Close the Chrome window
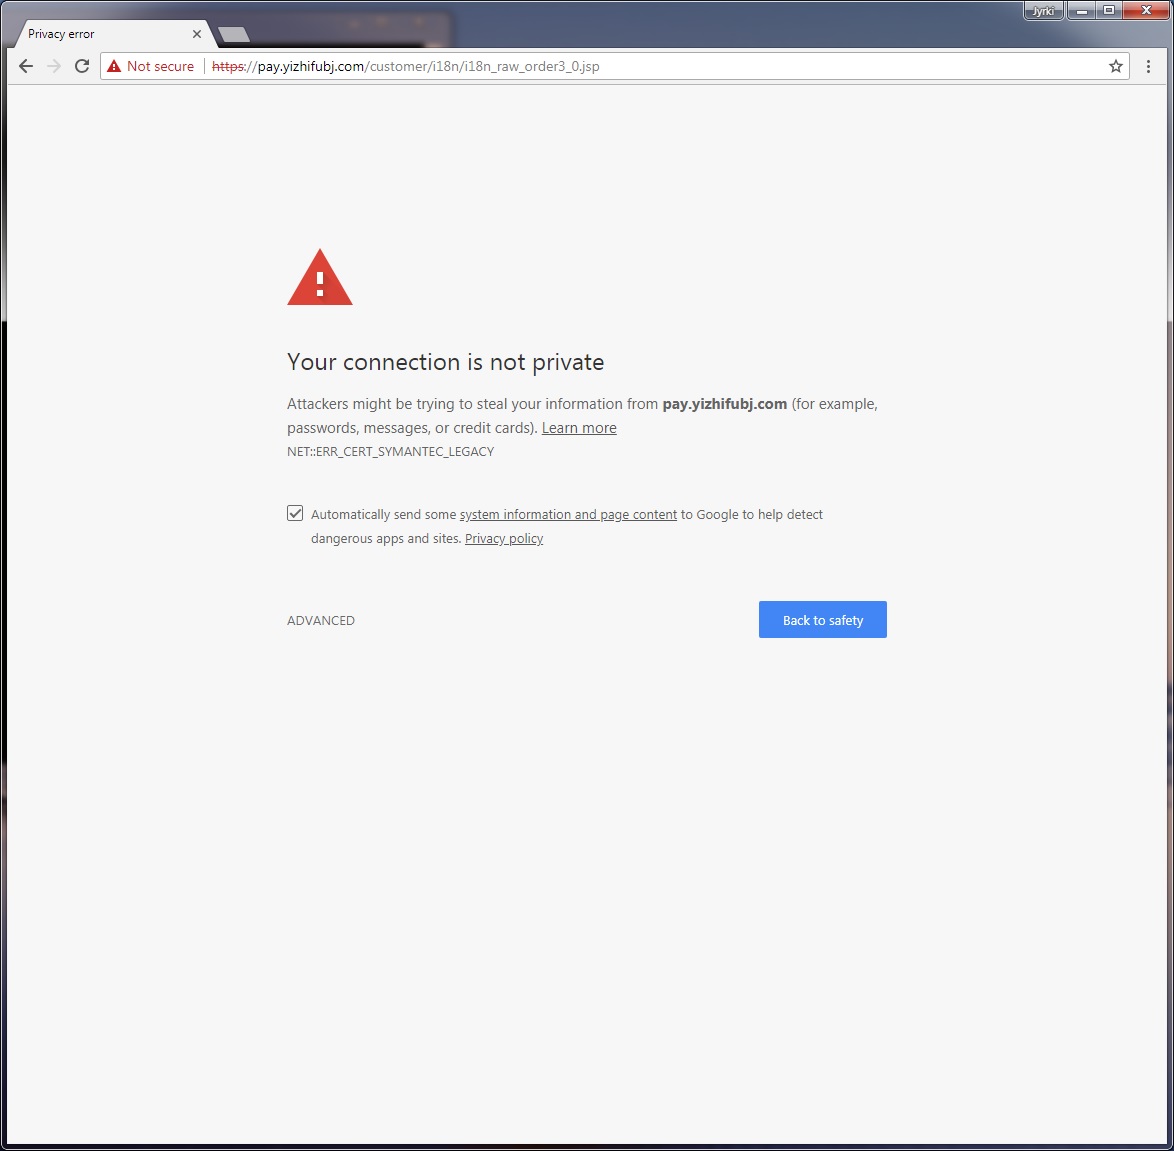The width and height of the screenshot is (1174, 1151). [x=1146, y=10]
